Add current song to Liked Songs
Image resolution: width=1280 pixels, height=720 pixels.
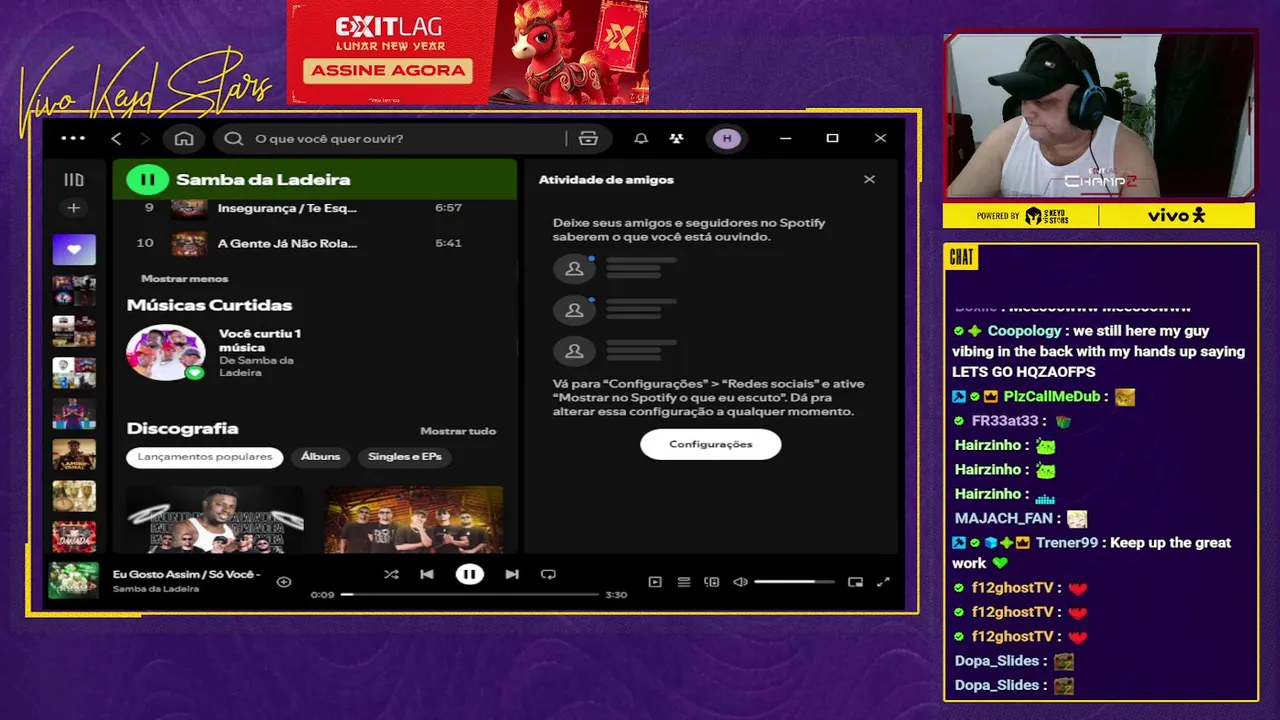click(x=284, y=582)
